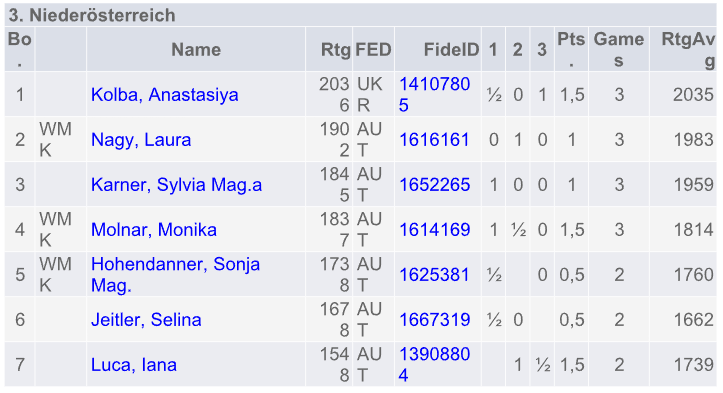Screen dimensions: 723x393
Task: Click the Pts. column header
Action: point(571,49)
